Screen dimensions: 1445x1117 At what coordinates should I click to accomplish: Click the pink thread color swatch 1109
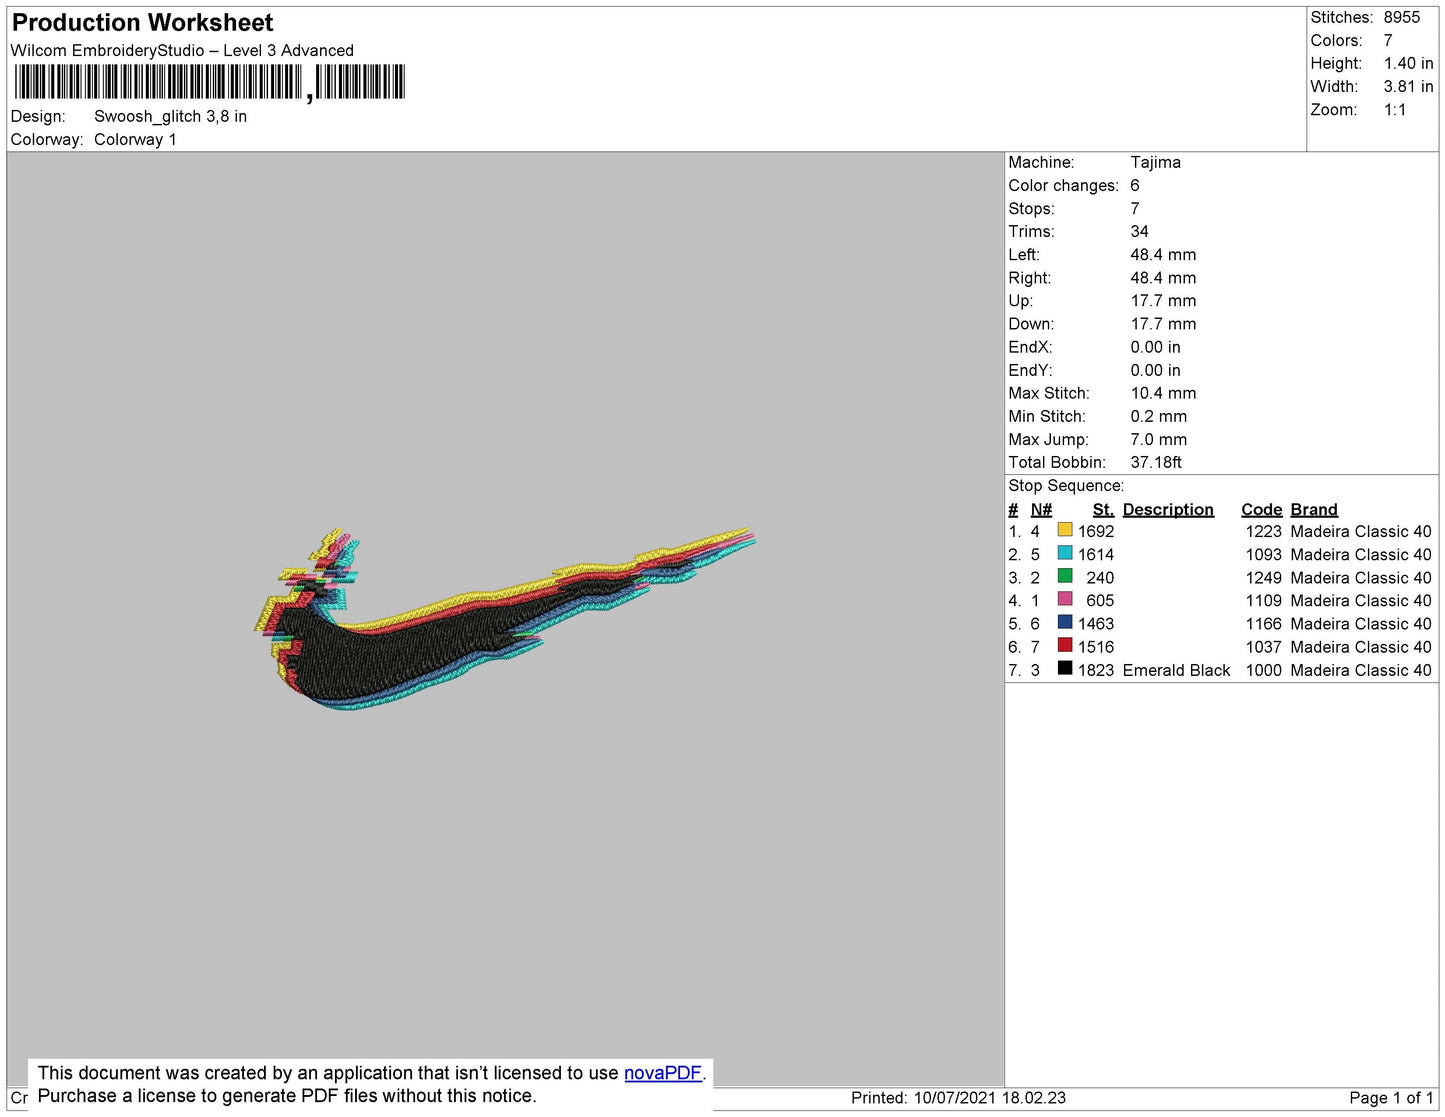(1065, 599)
